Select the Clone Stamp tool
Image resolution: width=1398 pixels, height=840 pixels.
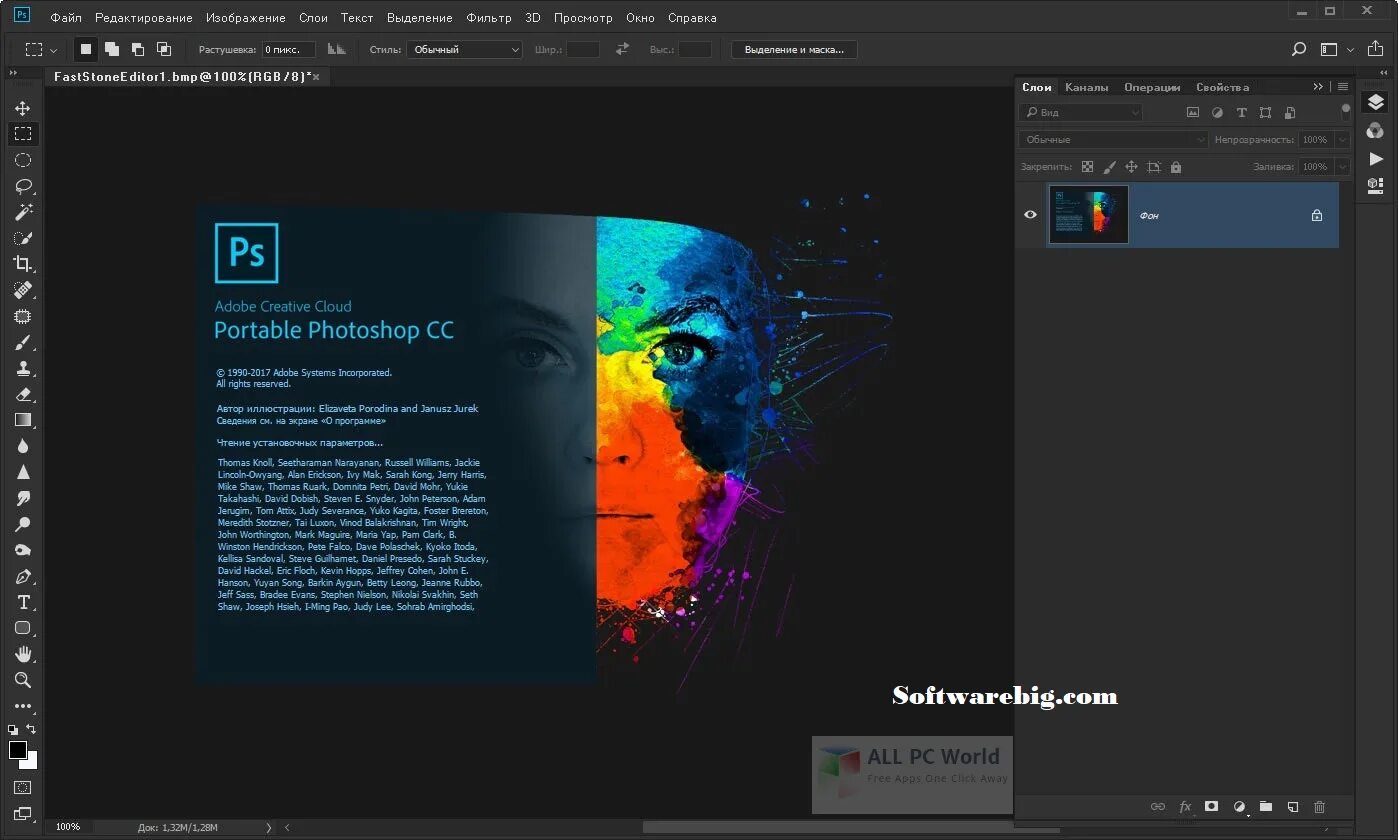[x=22, y=368]
